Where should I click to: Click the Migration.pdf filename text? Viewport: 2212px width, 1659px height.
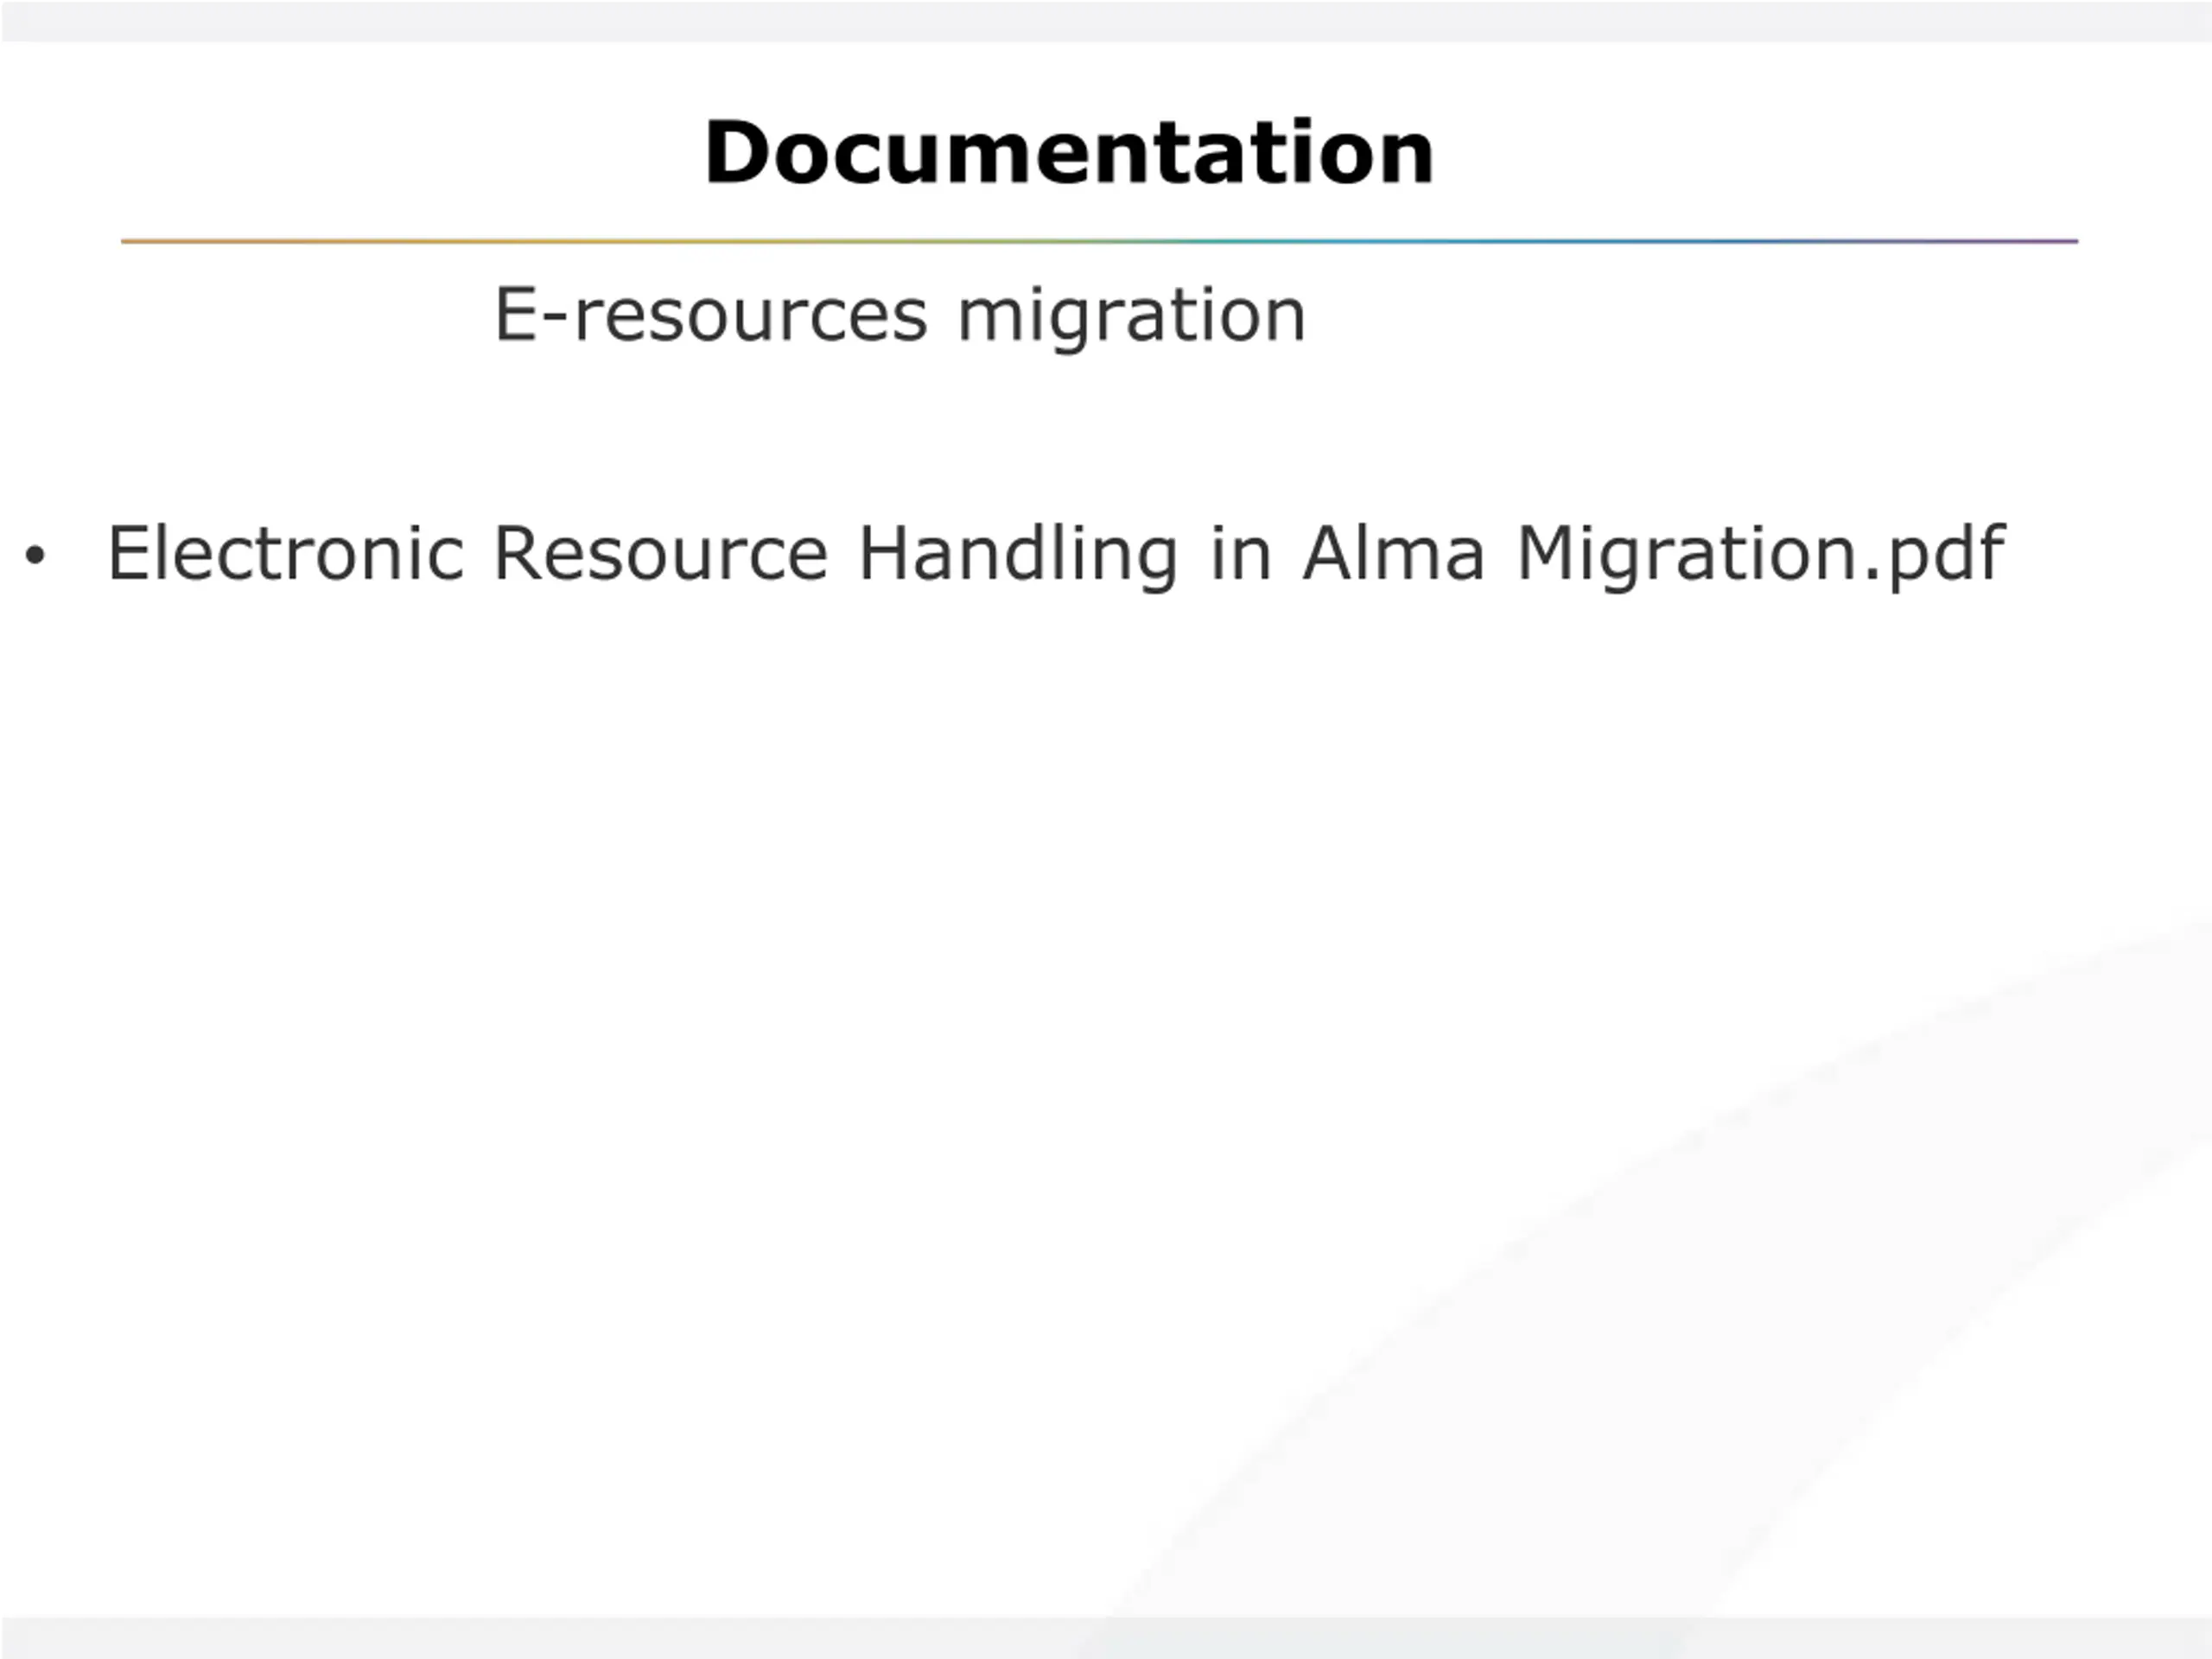1760,555
